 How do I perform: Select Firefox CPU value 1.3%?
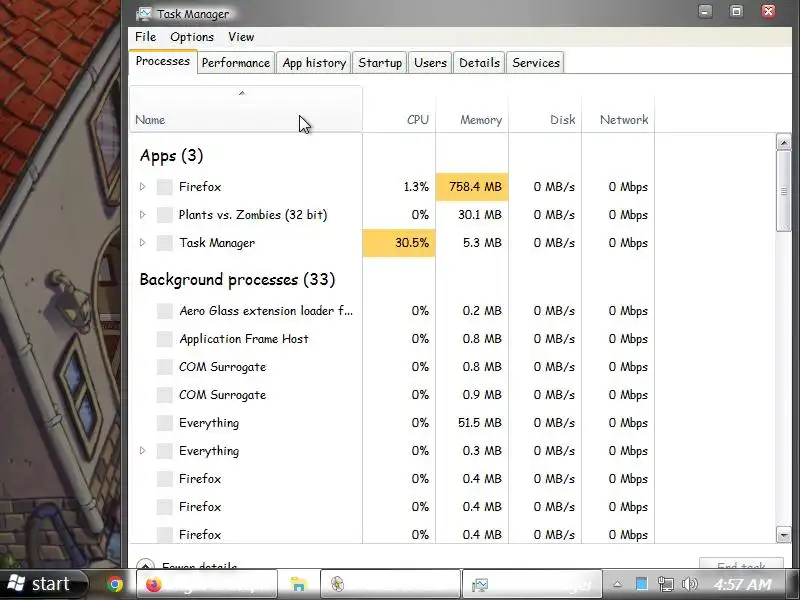(x=399, y=187)
